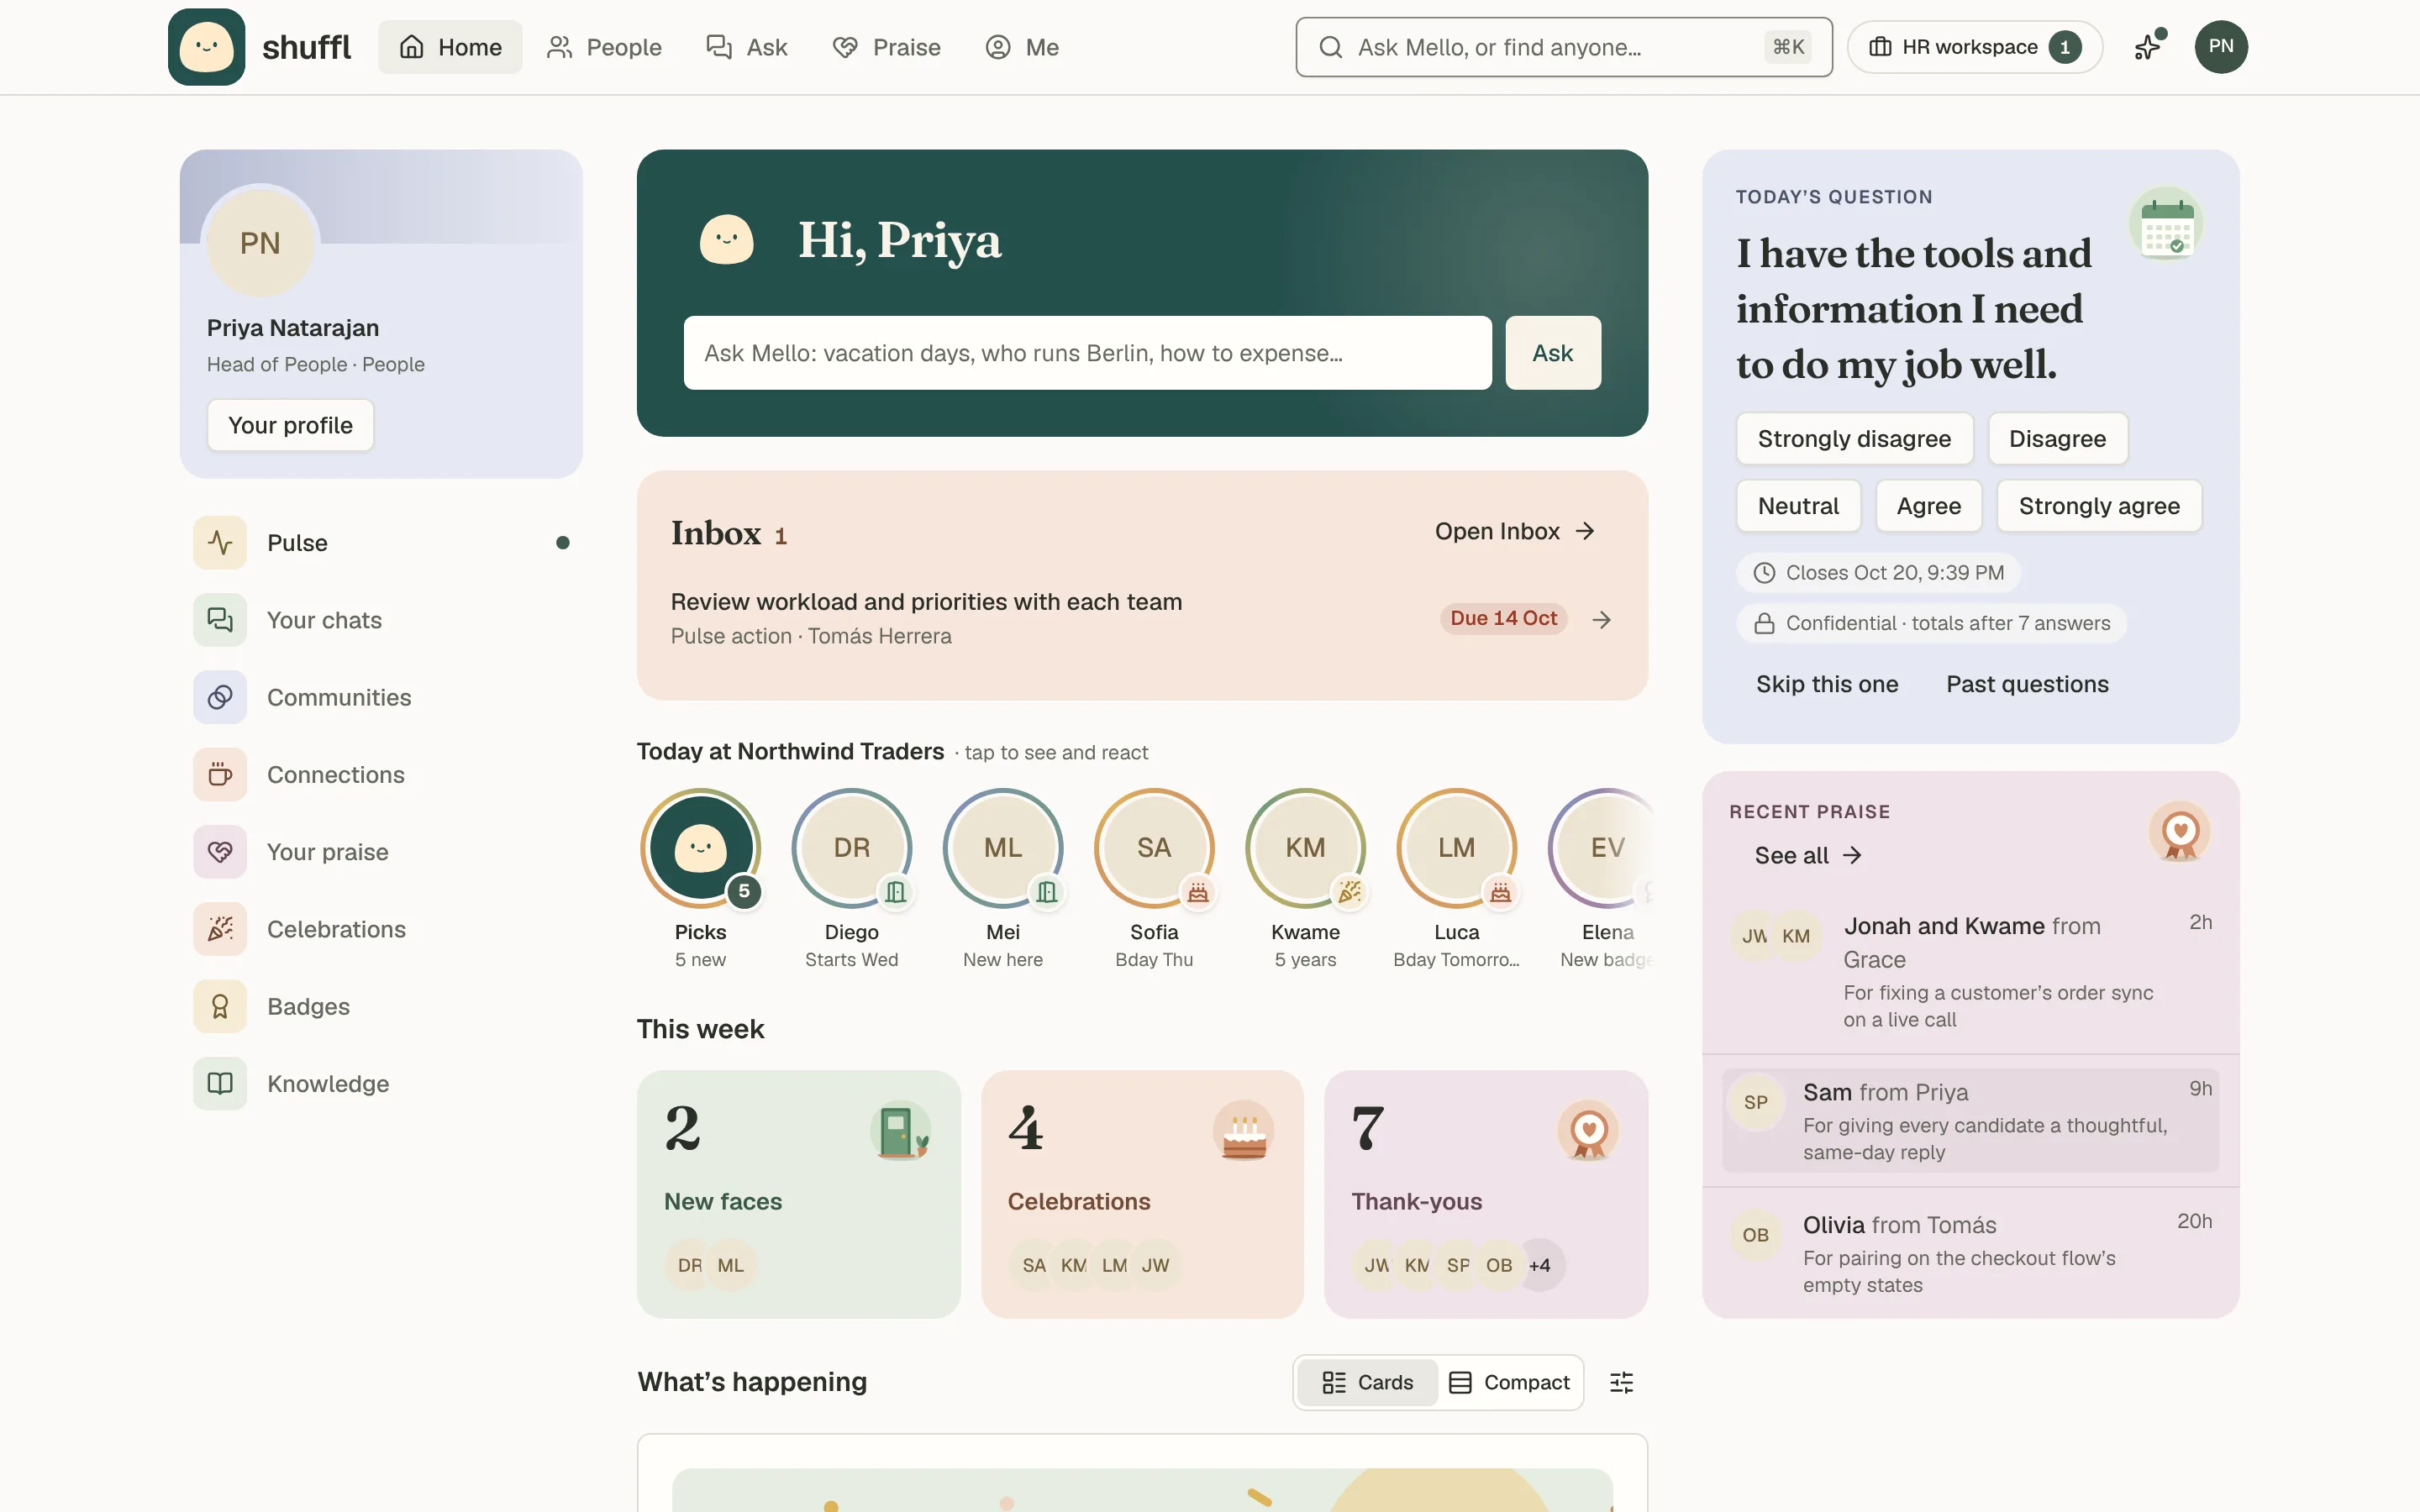Select the Neutral answer

(1798, 506)
